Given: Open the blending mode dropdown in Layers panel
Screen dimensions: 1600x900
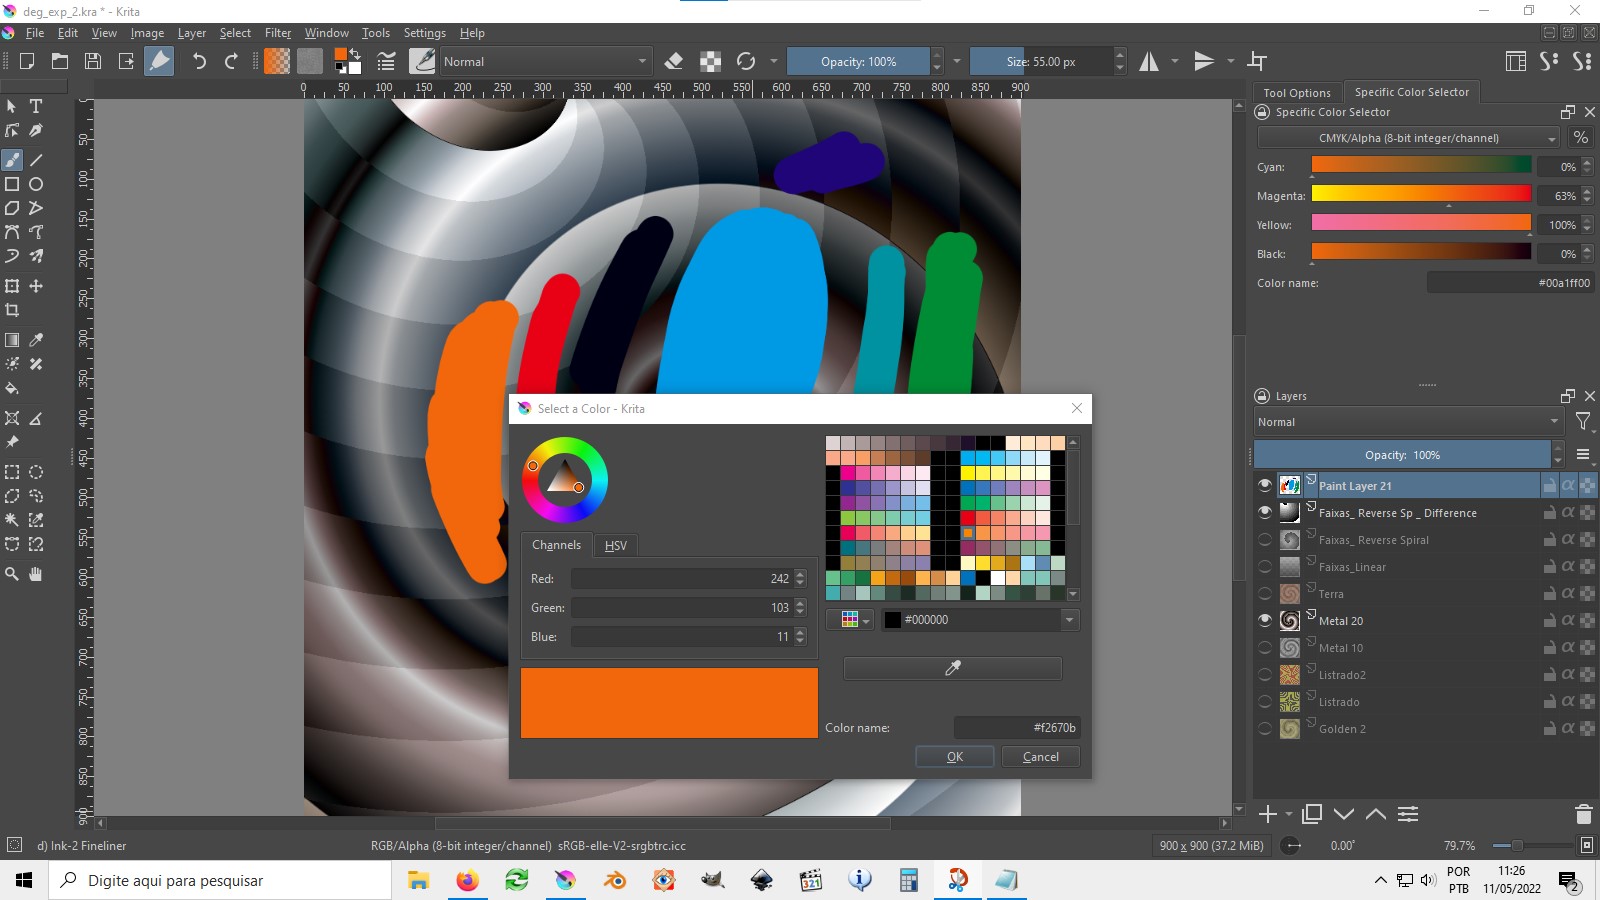Looking at the screenshot, I should (x=1407, y=421).
